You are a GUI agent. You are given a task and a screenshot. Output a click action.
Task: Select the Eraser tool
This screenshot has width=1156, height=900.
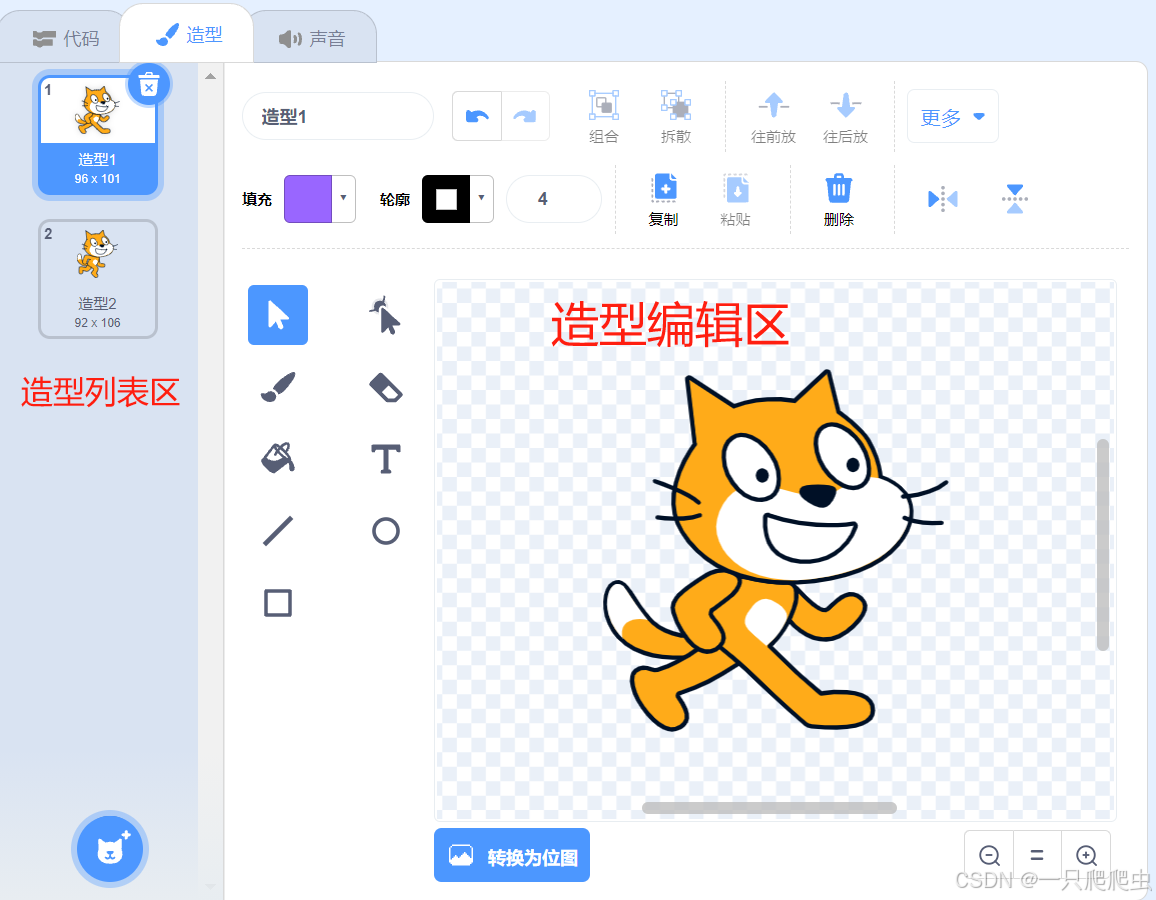click(x=385, y=387)
